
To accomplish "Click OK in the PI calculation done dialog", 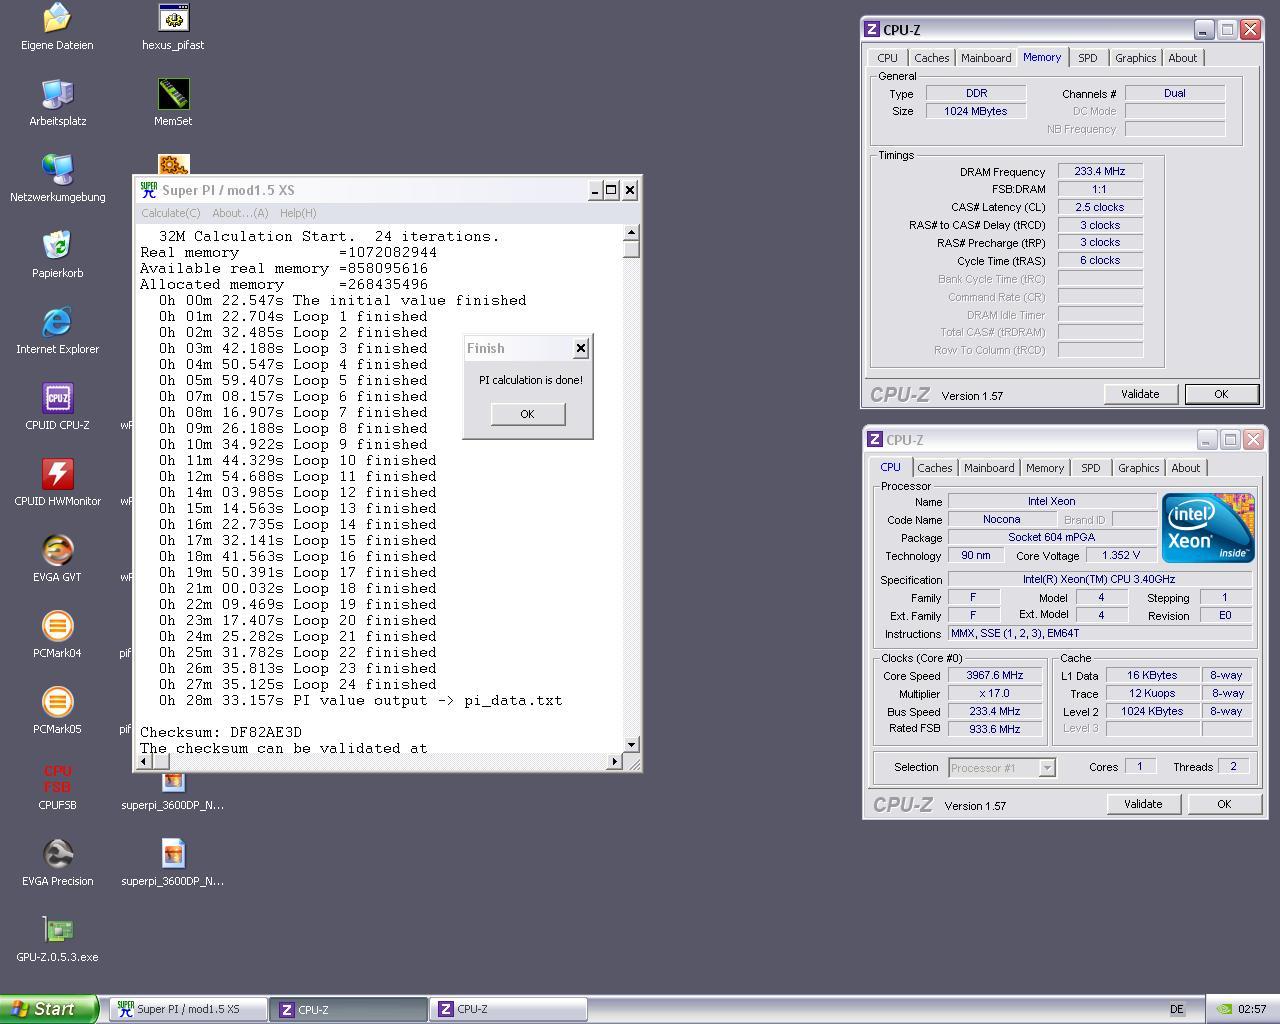I will 528,414.
